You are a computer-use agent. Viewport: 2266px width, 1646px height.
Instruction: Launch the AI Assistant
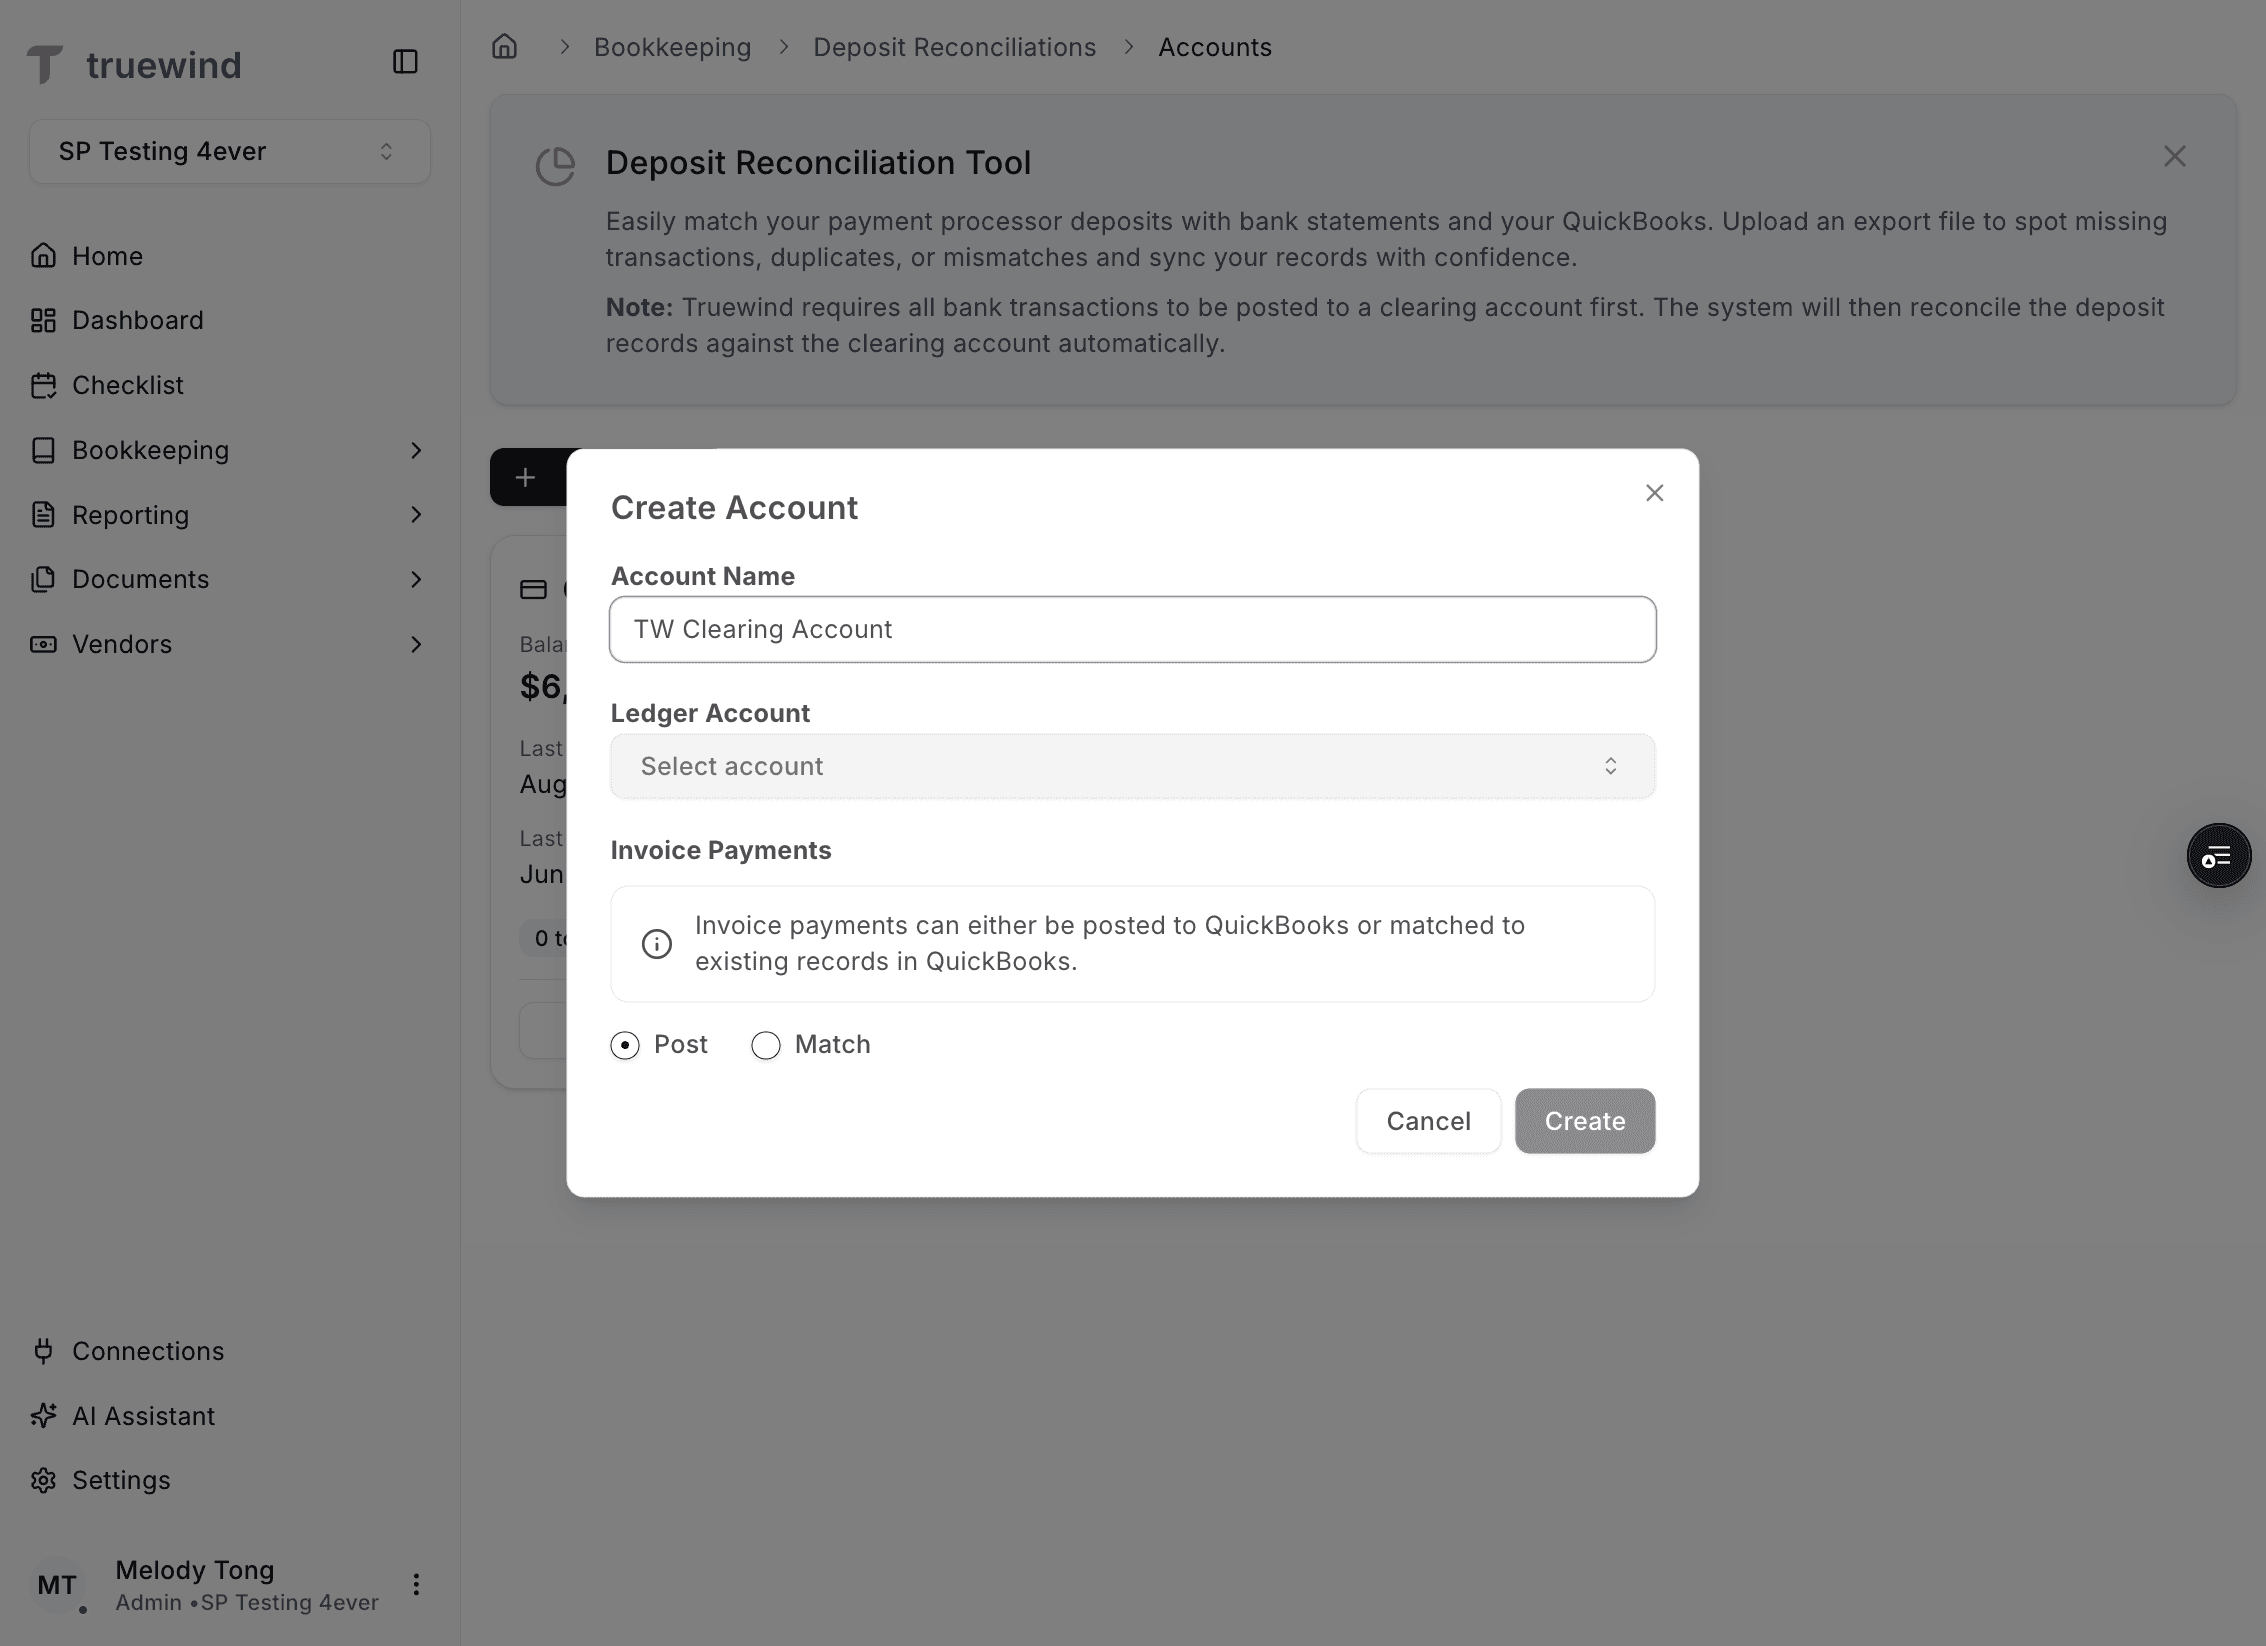[143, 1415]
